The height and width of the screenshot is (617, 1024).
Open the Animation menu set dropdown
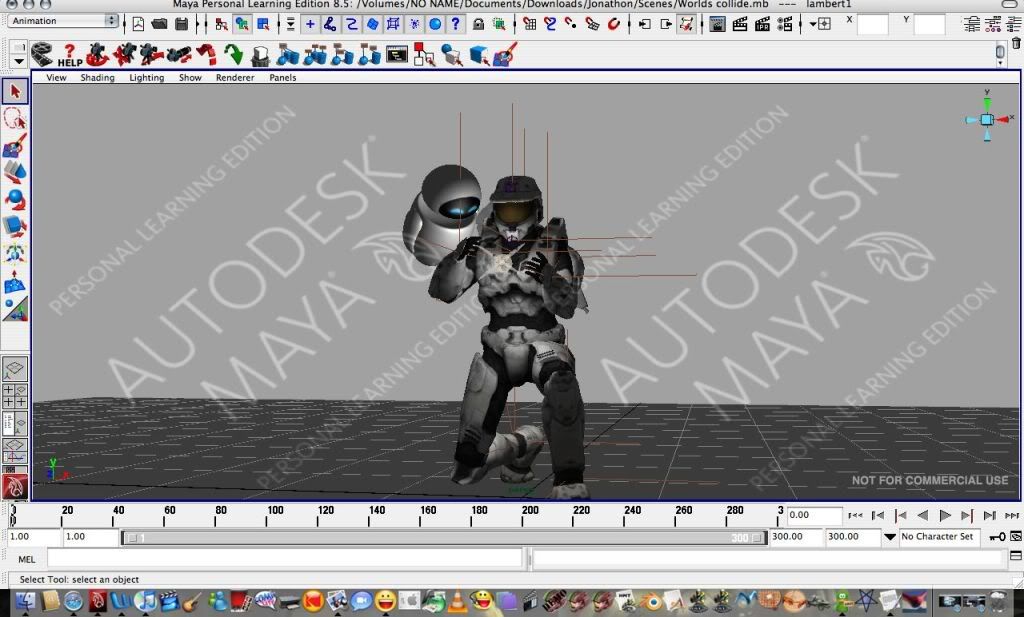(63, 21)
